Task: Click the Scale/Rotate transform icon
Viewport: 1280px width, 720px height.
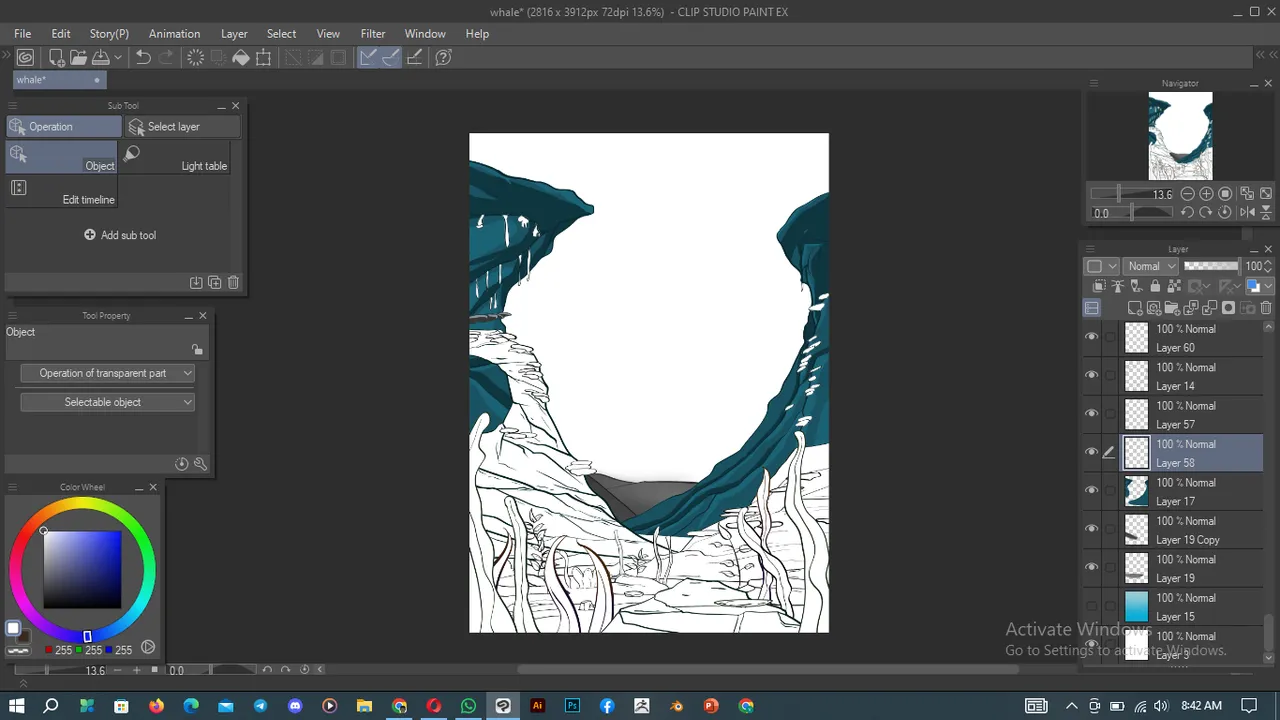Action: tap(263, 58)
